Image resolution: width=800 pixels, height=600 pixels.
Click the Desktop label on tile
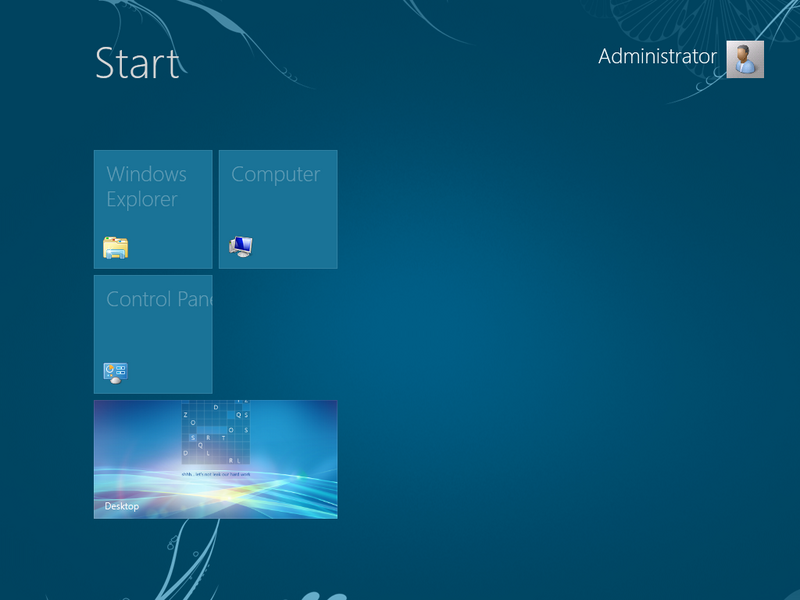click(x=121, y=506)
